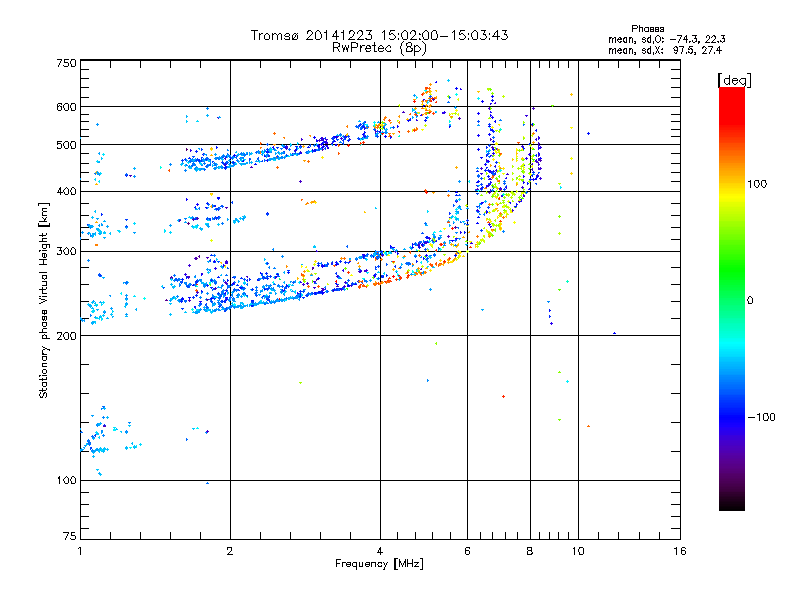Click the x-axis tick label "10"
The width and height of the screenshot is (800, 600).
[x=578, y=551]
